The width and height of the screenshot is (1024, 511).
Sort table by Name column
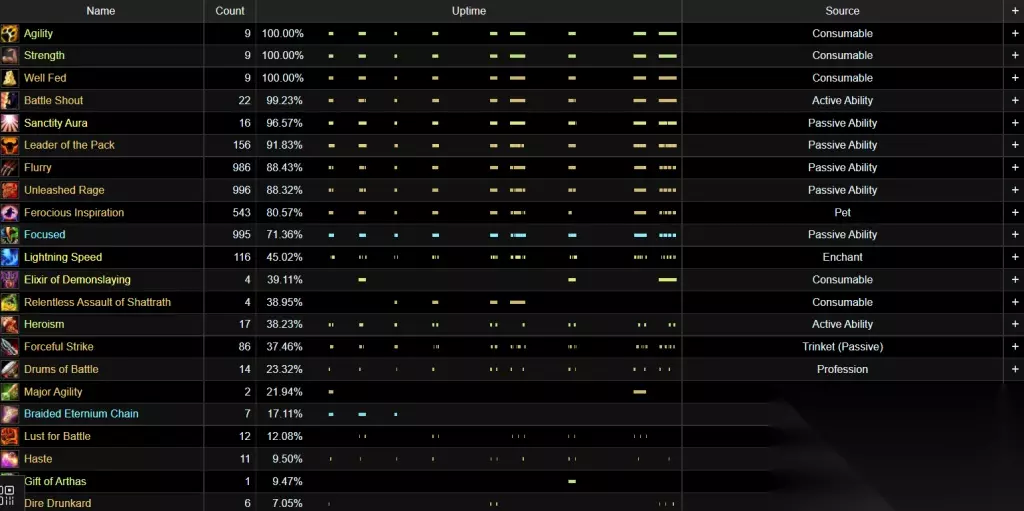pos(101,11)
